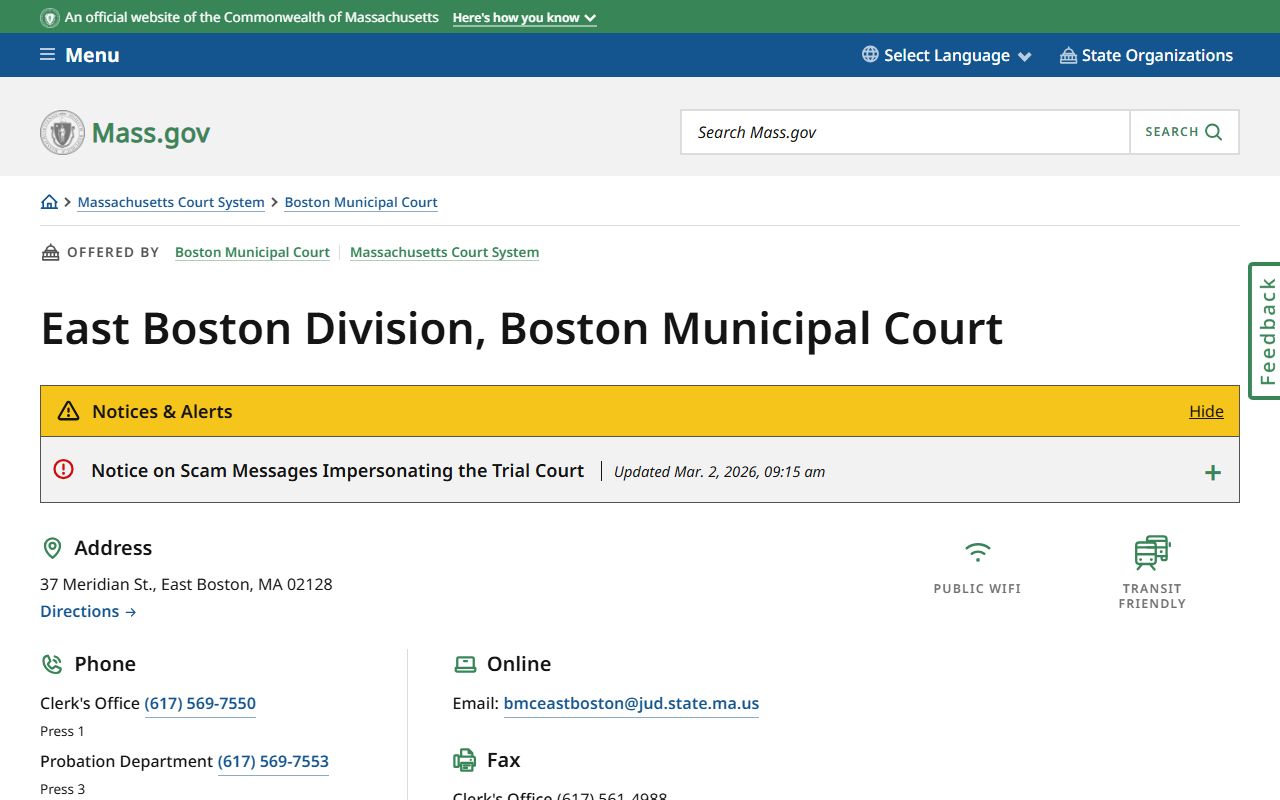Screen dimensions: 1280x800
Task: Open the Feedback side tab
Action: (x=1265, y=331)
